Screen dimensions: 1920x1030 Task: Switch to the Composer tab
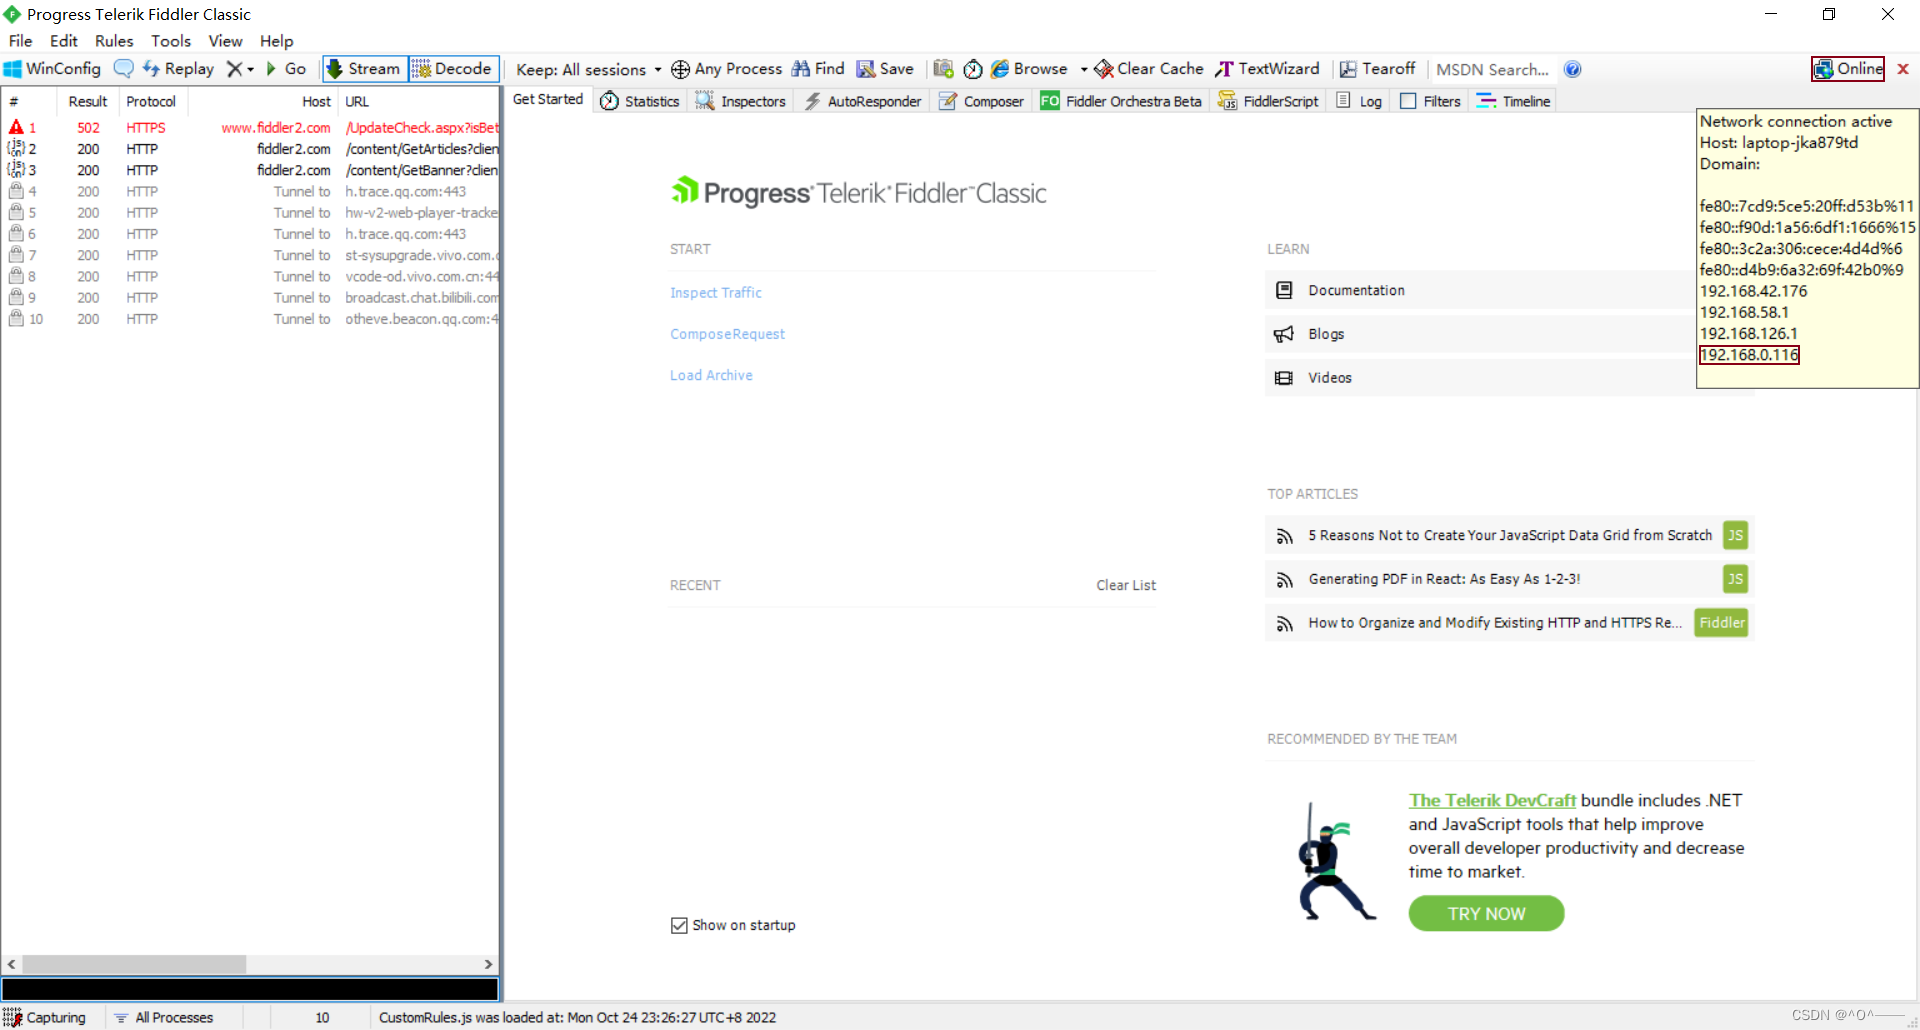[981, 101]
